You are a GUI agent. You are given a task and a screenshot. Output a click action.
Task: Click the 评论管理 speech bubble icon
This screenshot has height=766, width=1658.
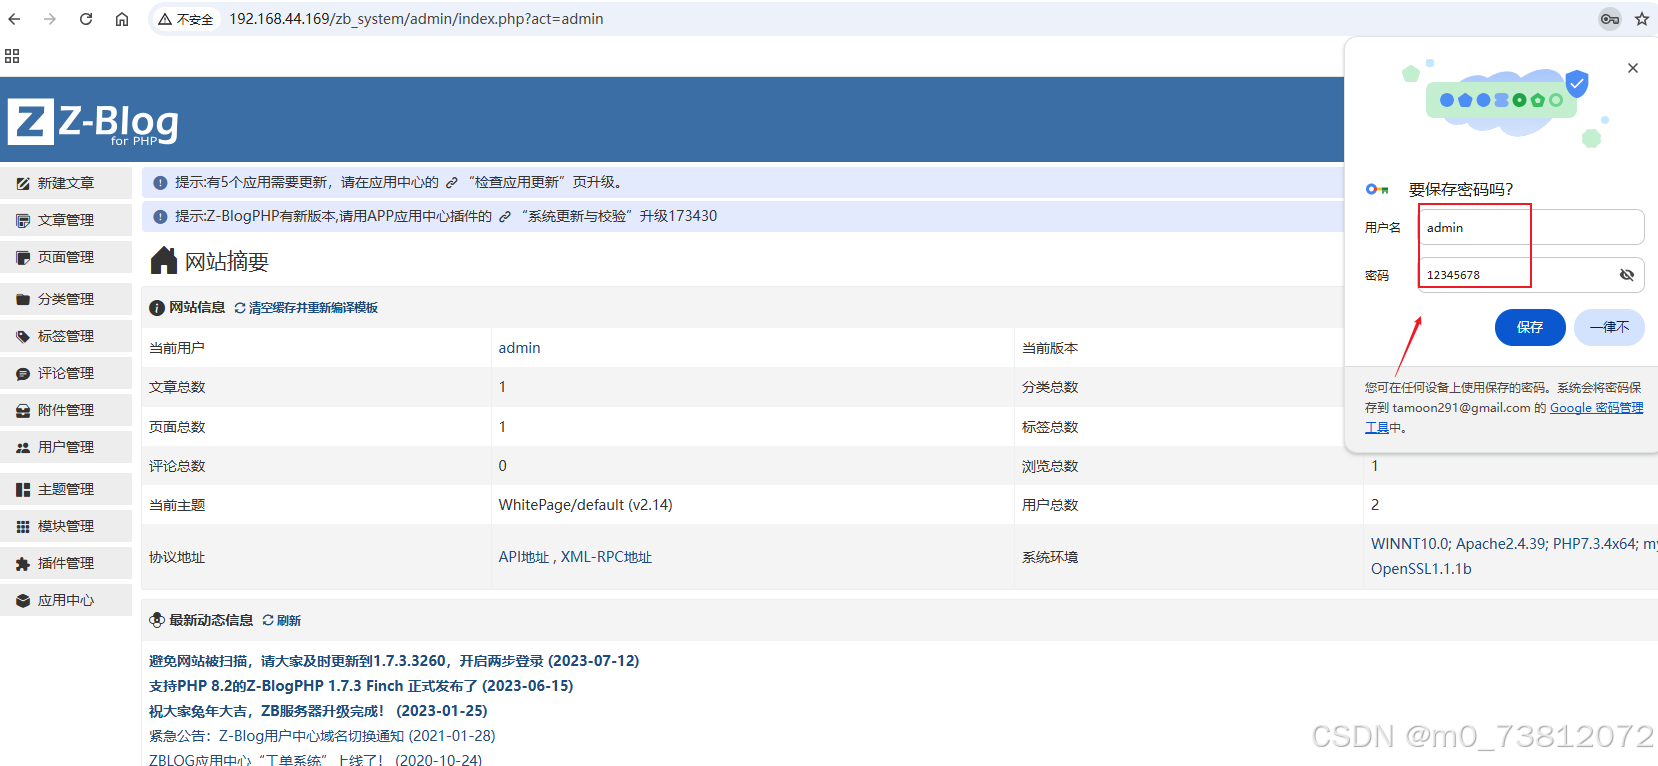(23, 374)
